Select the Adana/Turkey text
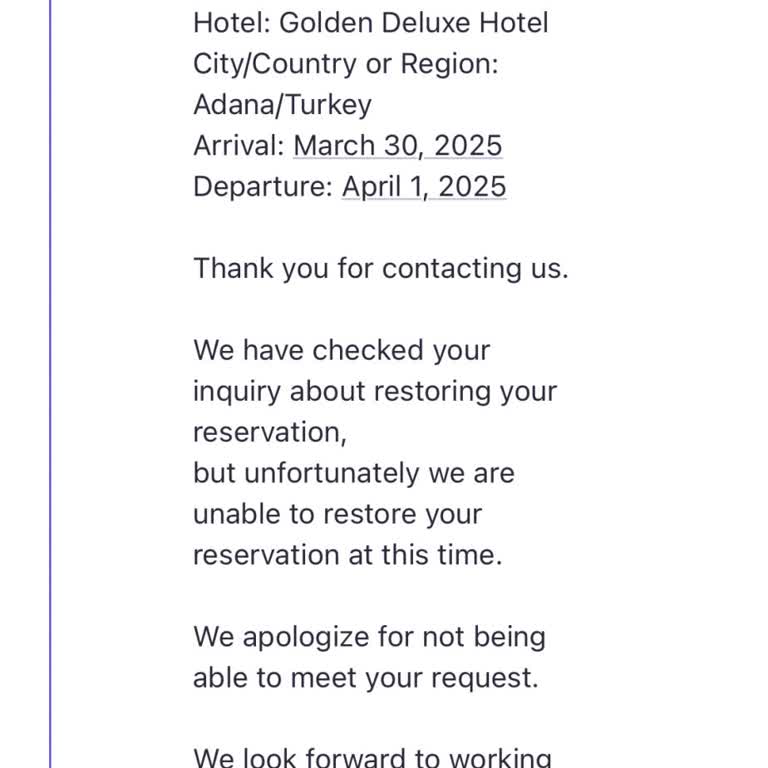 point(282,105)
